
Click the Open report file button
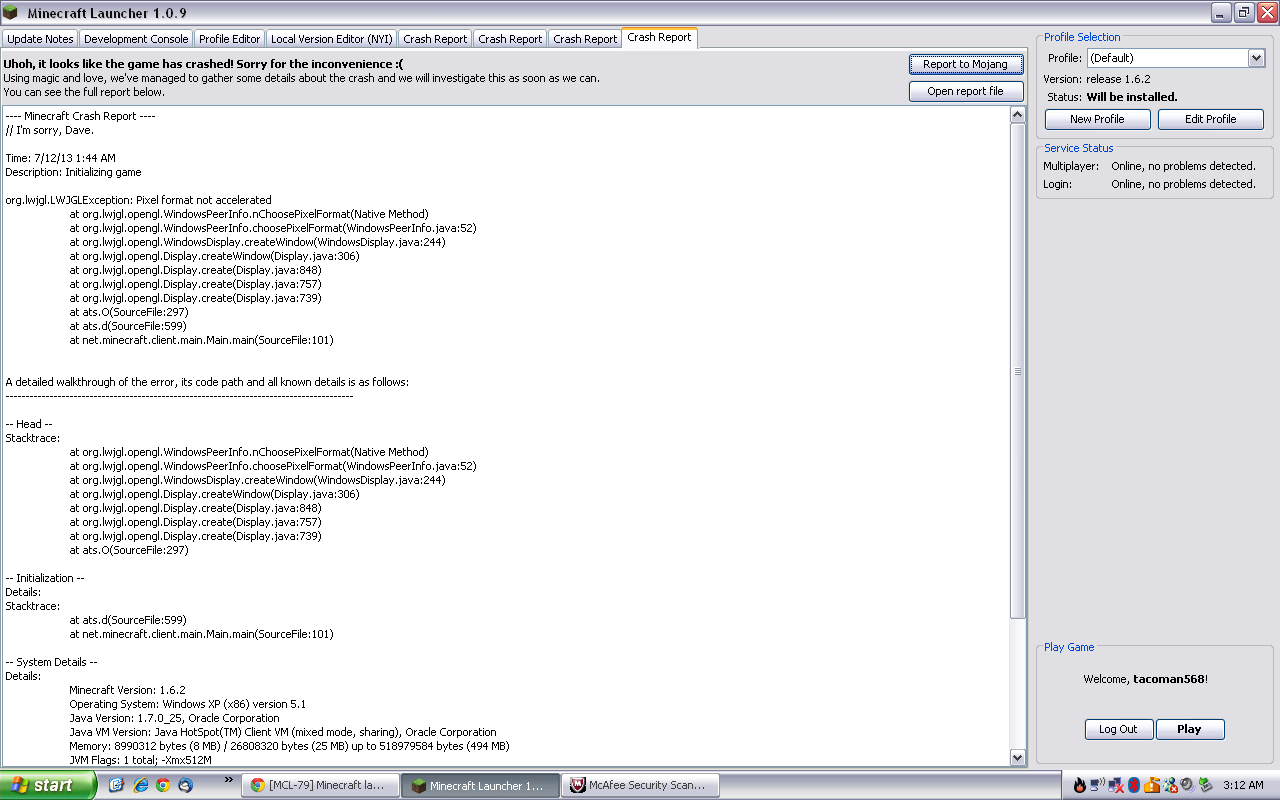tap(966, 91)
